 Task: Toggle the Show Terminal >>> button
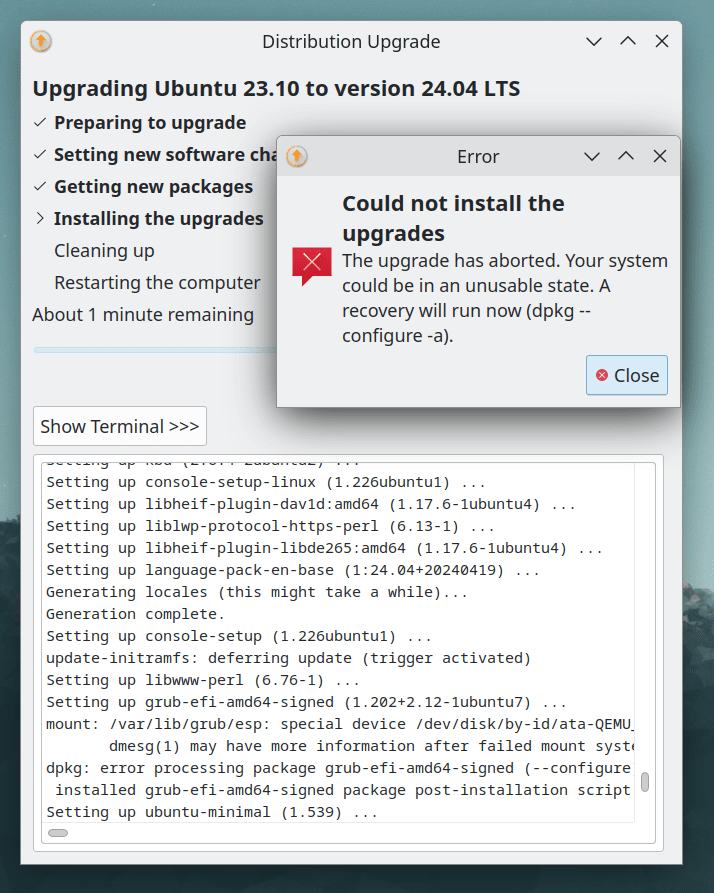[x=120, y=427]
